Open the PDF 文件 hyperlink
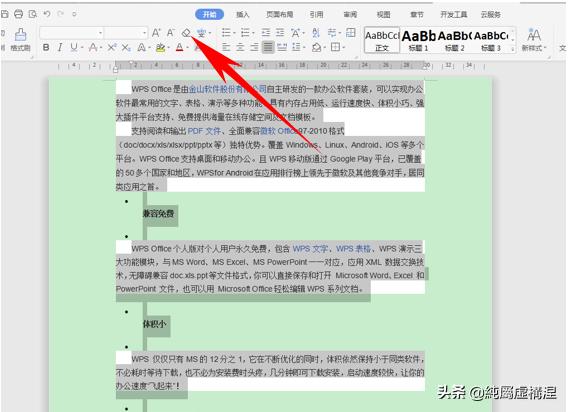Screen dimensions: 569x412 [204, 131]
